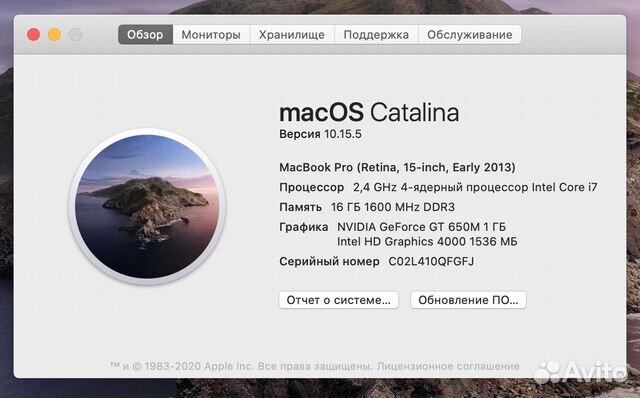
Task: Open the Мониторы tab
Action: click(x=211, y=35)
